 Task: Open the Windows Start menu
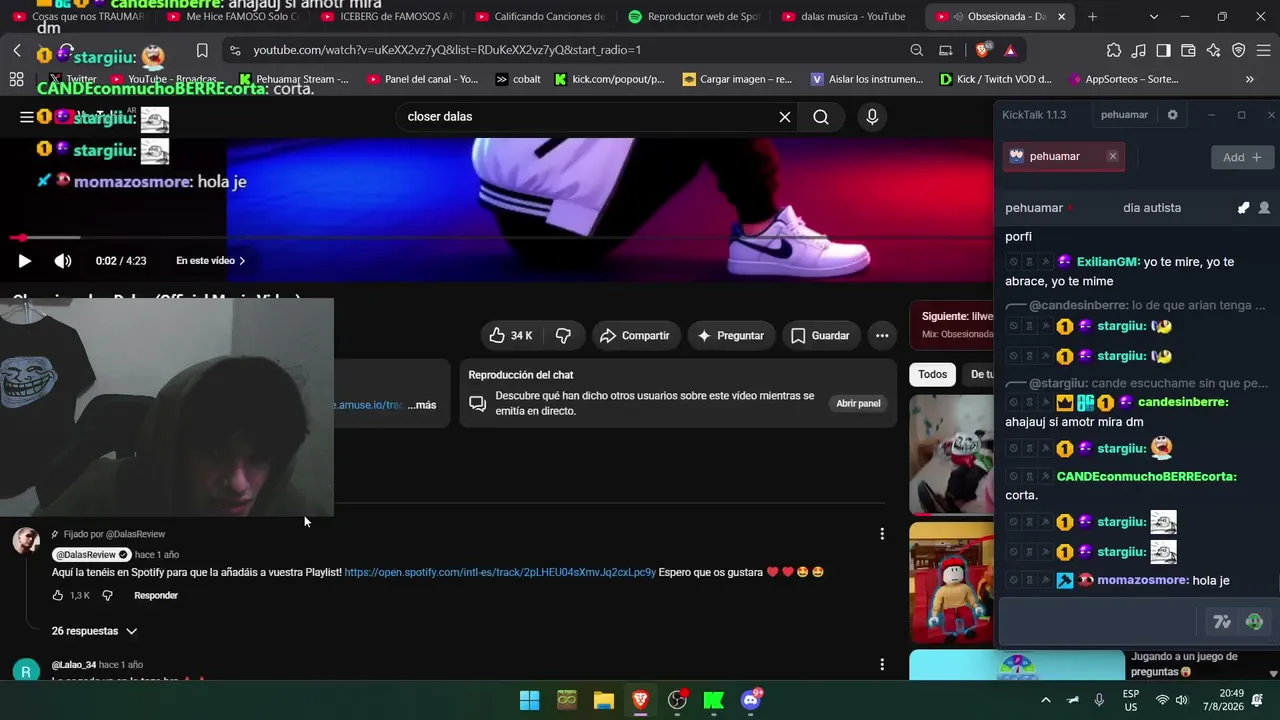(x=530, y=700)
